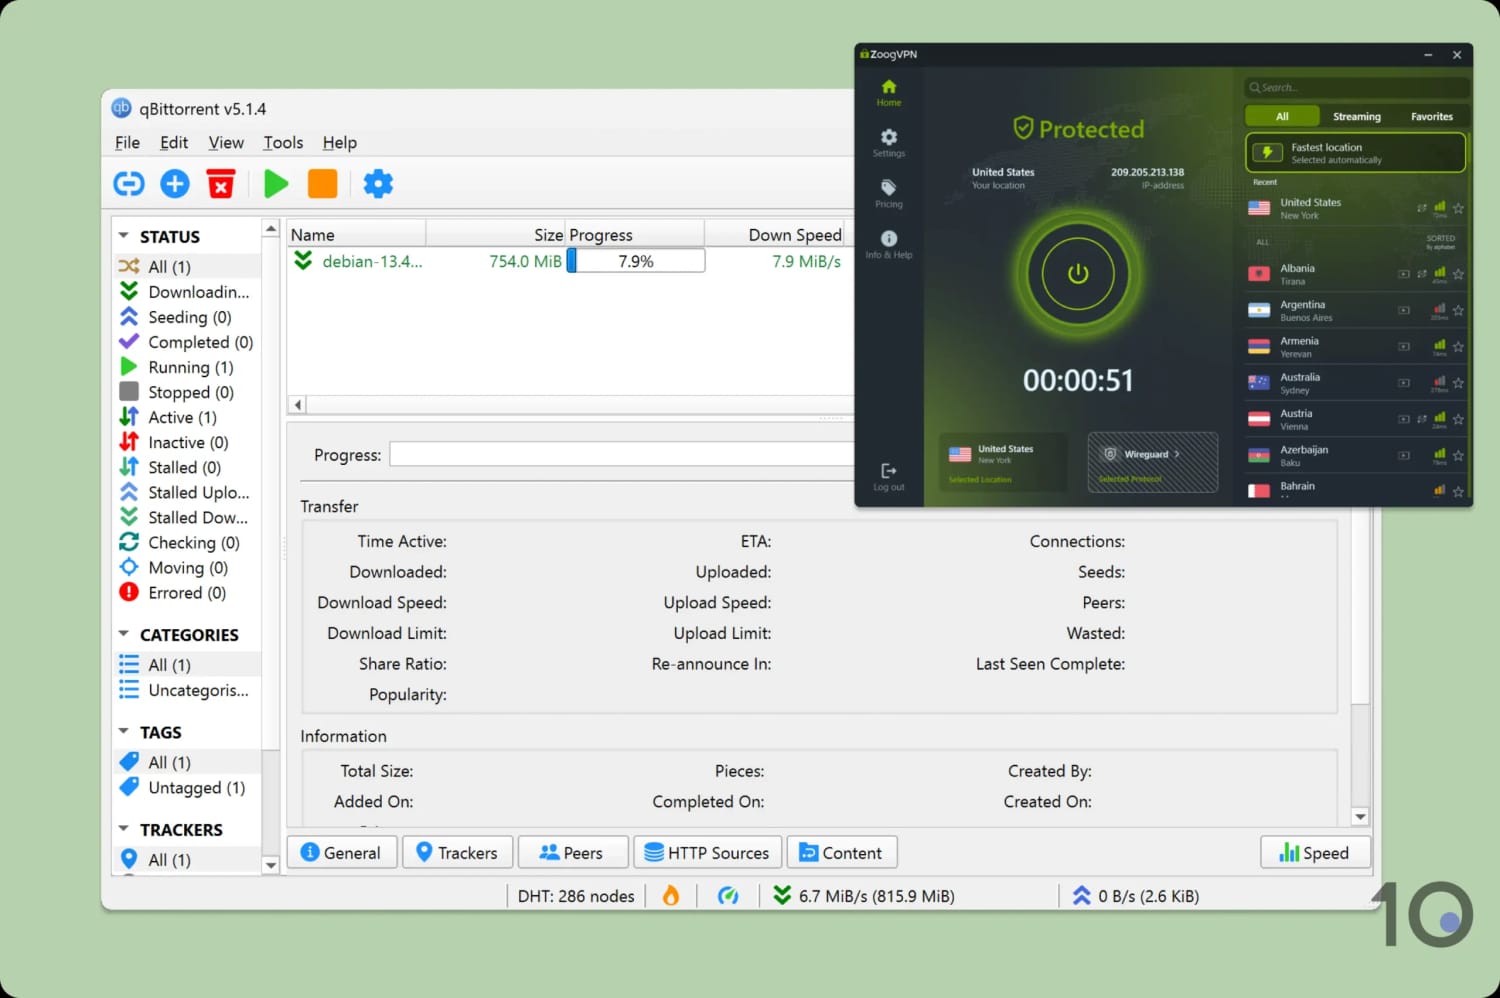Toggle alternative speed limits via flame icon
This screenshot has height=998, width=1500.
[x=671, y=895]
